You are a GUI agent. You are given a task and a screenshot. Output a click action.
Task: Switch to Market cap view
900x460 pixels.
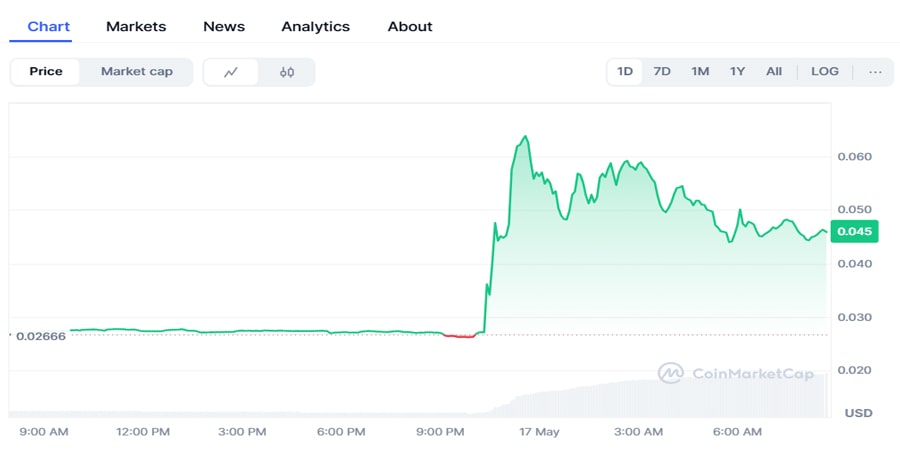[137, 72]
